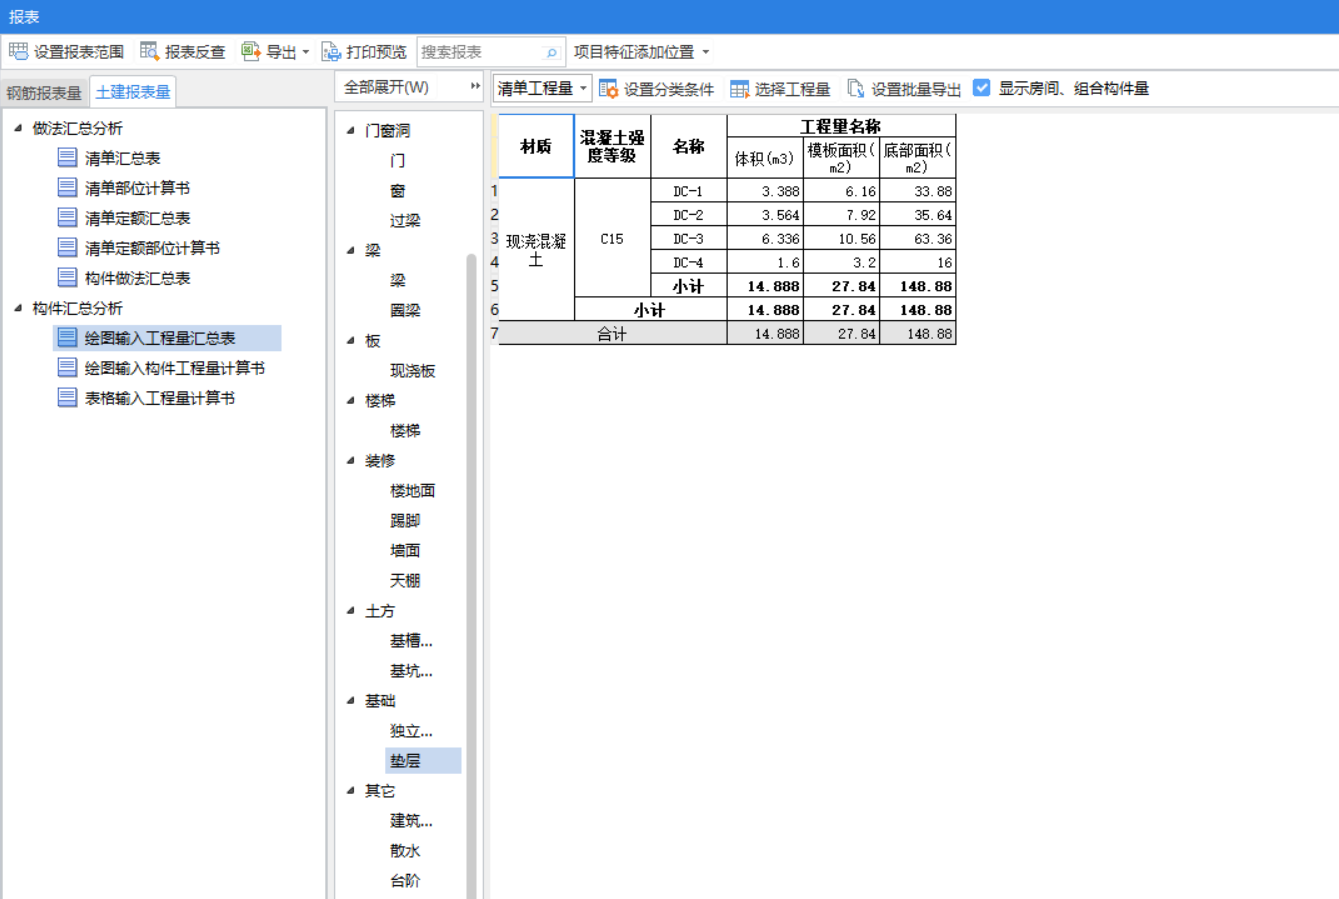Screen dimensions: 1339x899
Task: Select 楼地面 in component list
Action: [x=413, y=490]
